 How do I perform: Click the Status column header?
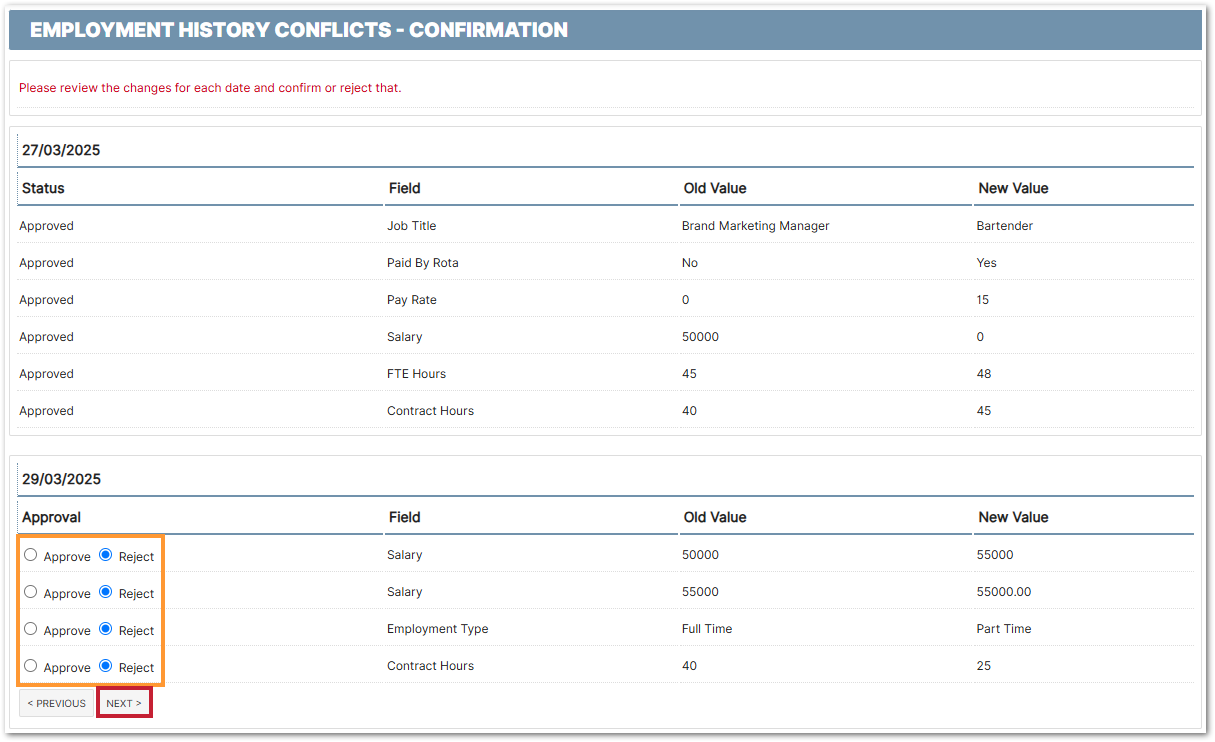tap(43, 188)
